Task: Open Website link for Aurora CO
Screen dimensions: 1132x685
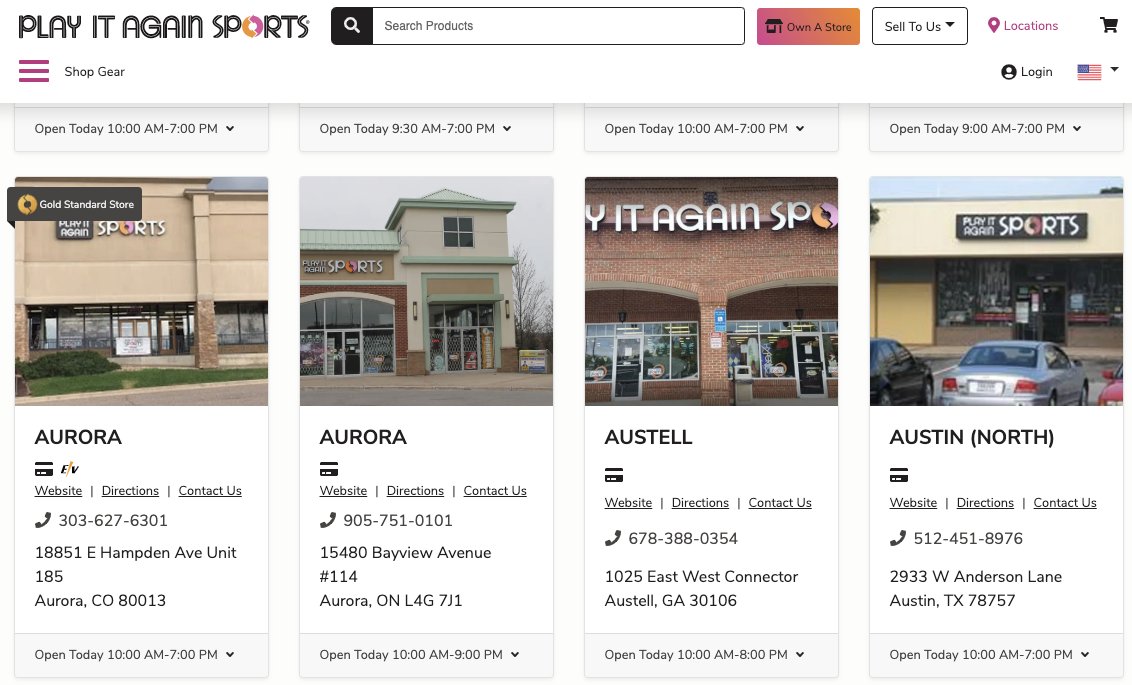Action: click(58, 491)
